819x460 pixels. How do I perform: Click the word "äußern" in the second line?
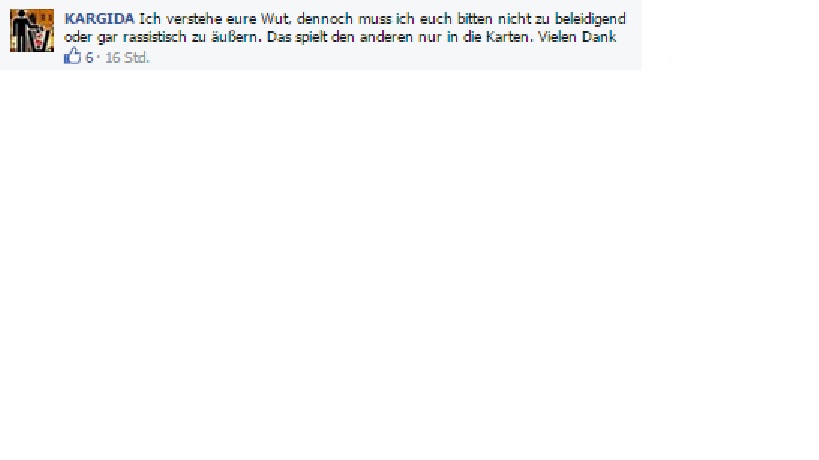(233, 37)
